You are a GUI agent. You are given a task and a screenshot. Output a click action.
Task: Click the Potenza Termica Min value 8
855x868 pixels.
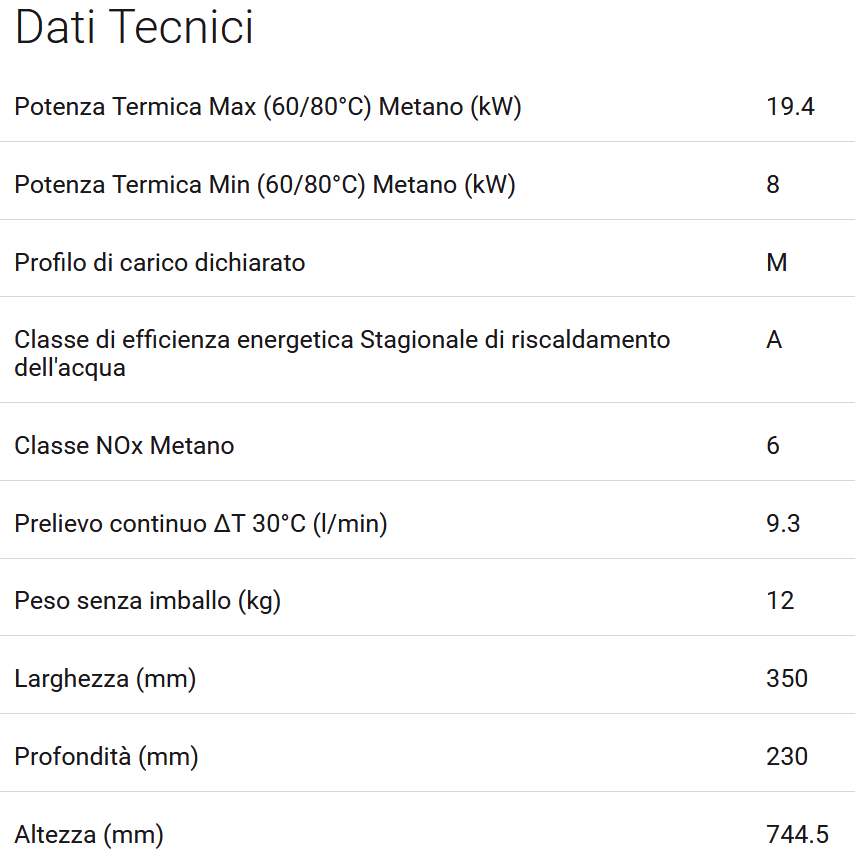(773, 184)
